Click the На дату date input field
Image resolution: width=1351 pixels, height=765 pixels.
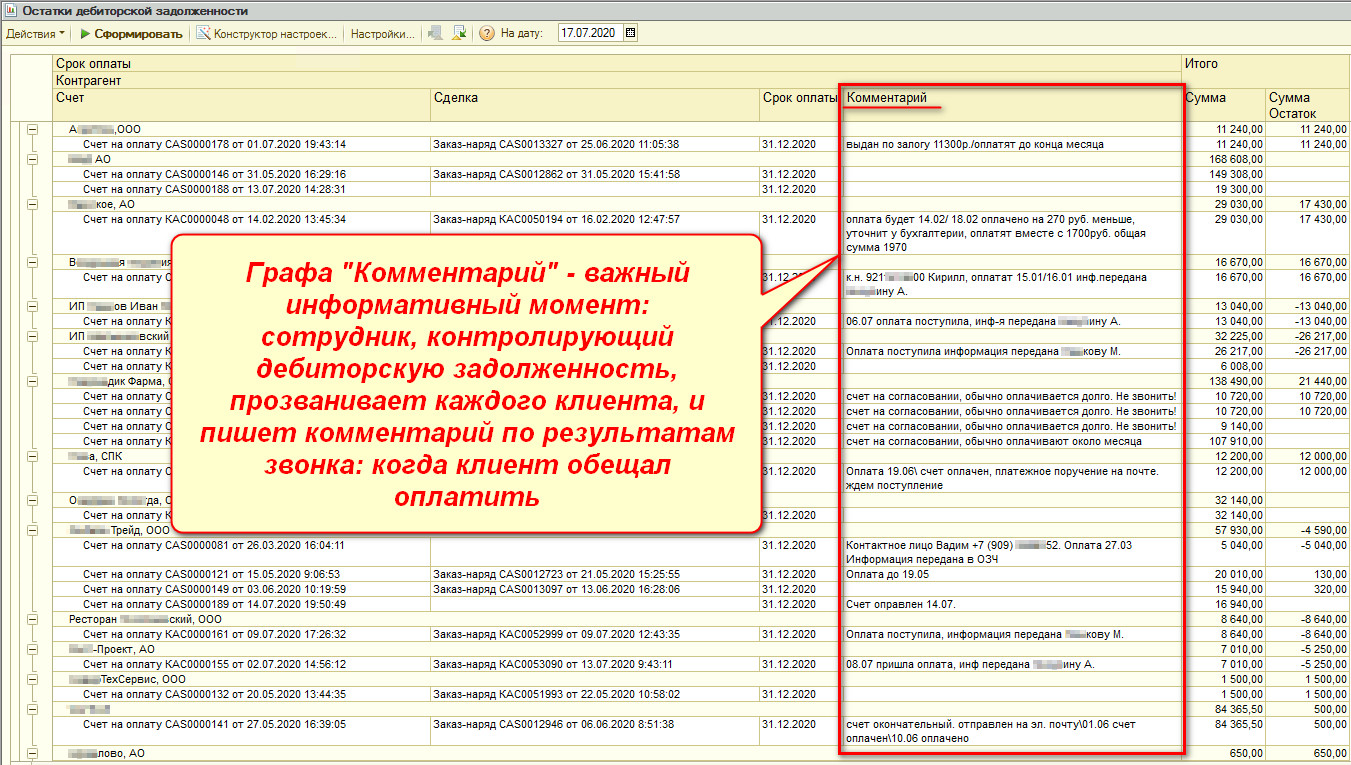point(590,33)
